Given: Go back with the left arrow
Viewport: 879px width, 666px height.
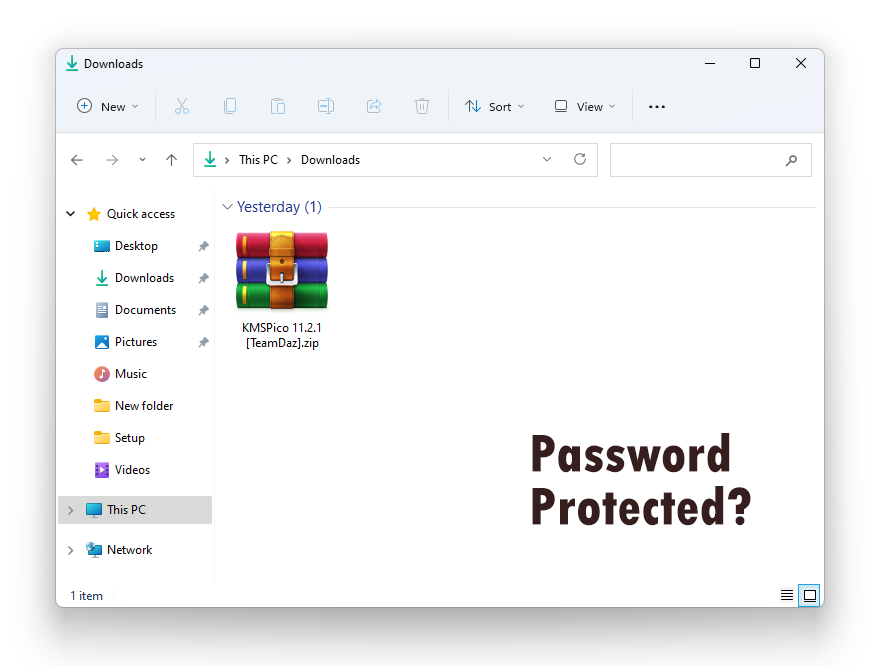Looking at the screenshot, I should pos(77,160).
